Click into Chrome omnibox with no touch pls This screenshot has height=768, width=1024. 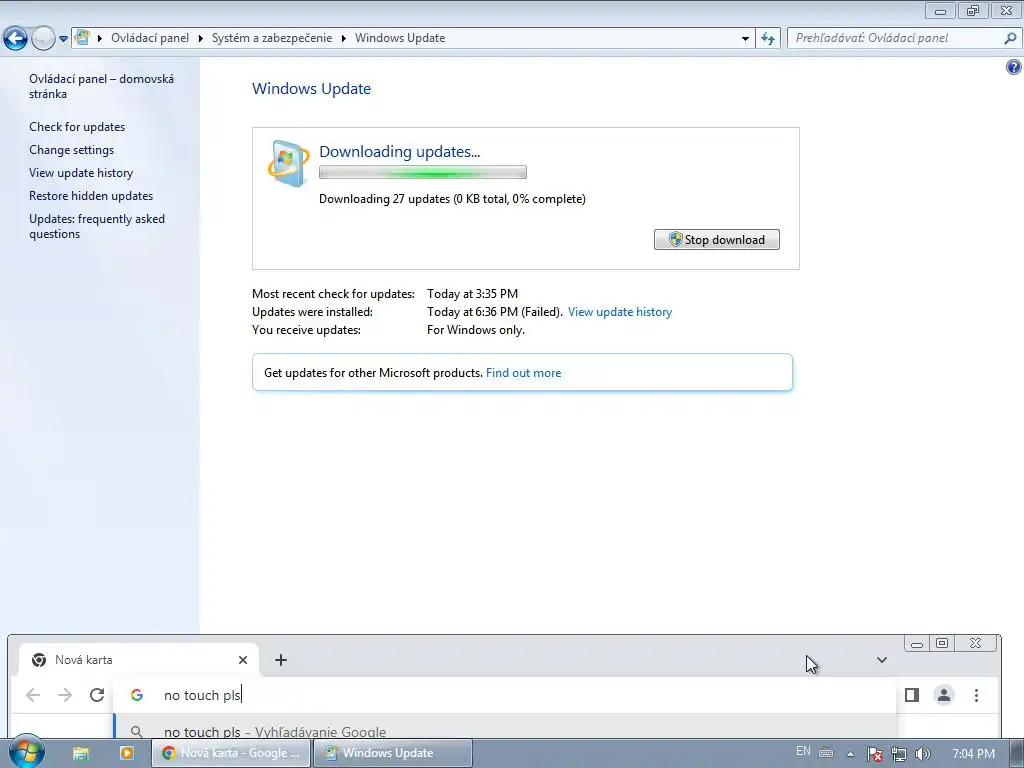click(504, 695)
